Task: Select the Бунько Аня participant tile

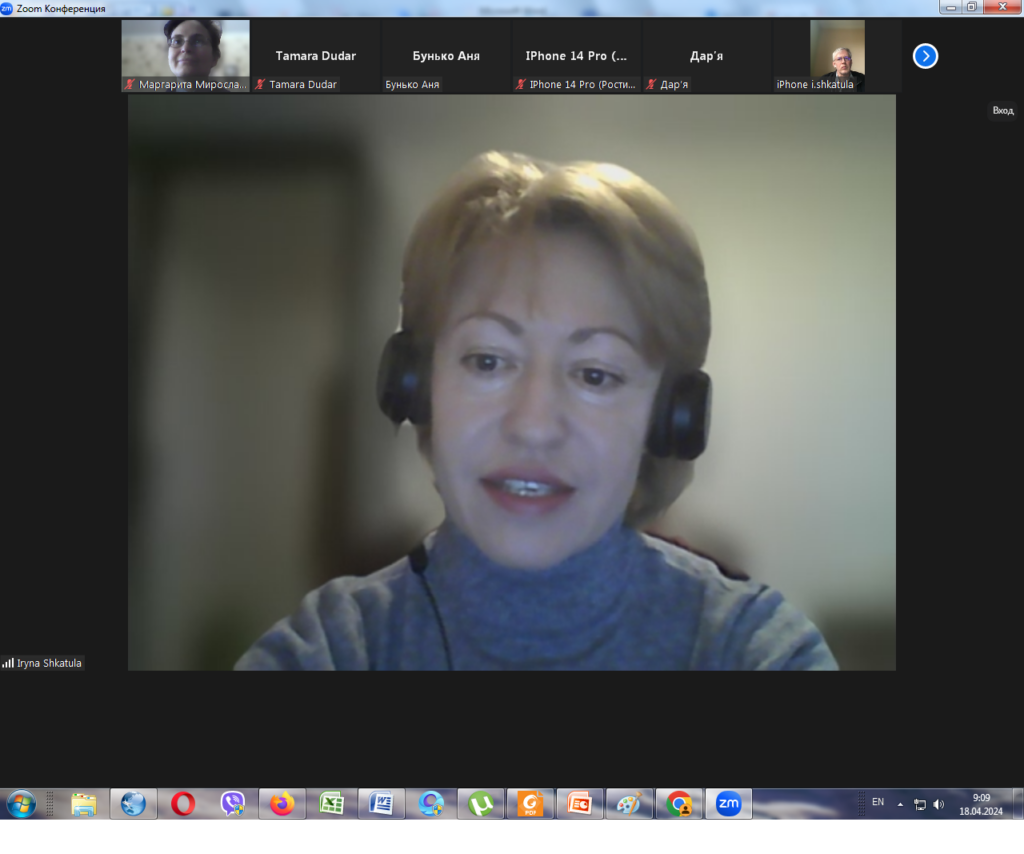Action: [x=445, y=57]
